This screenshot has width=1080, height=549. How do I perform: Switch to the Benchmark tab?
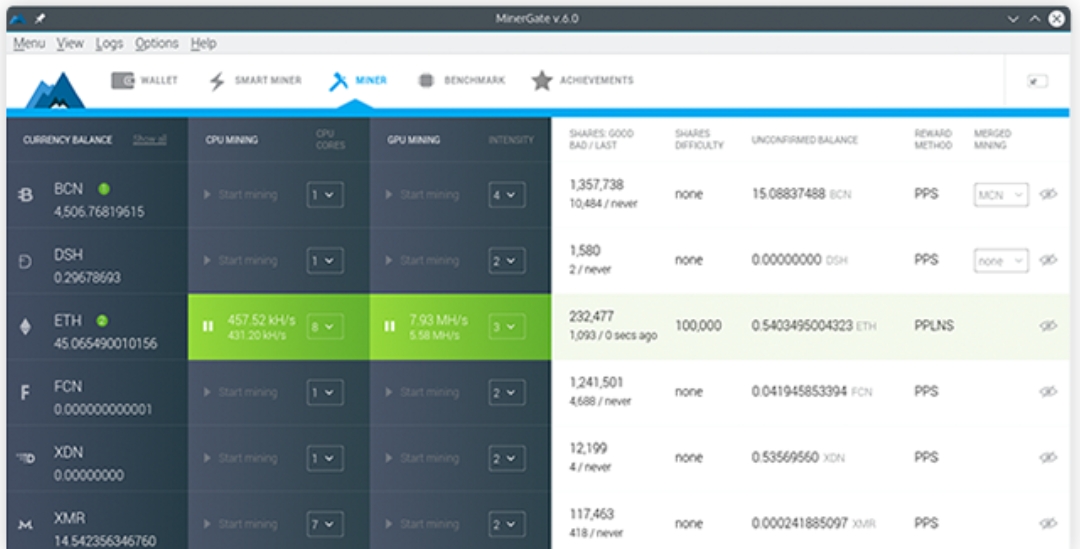pos(461,81)
